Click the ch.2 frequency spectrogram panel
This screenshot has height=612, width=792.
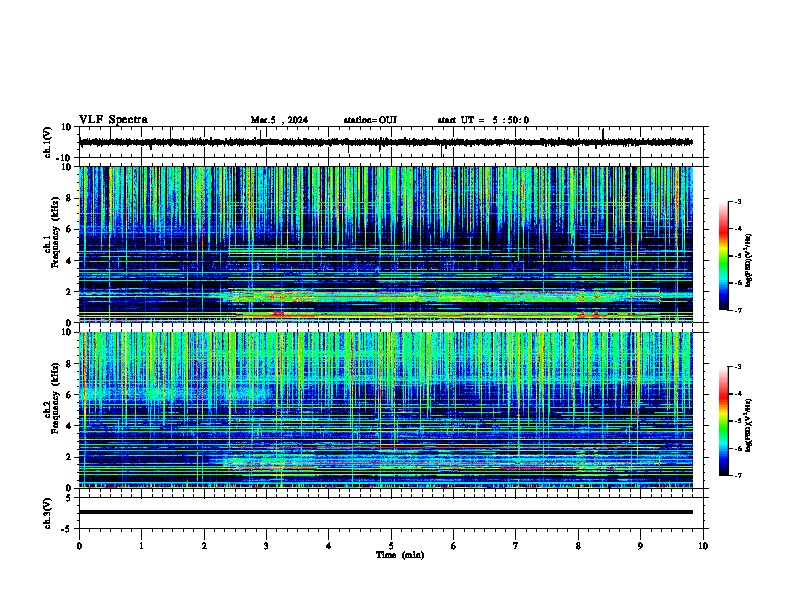pos(386,410)
